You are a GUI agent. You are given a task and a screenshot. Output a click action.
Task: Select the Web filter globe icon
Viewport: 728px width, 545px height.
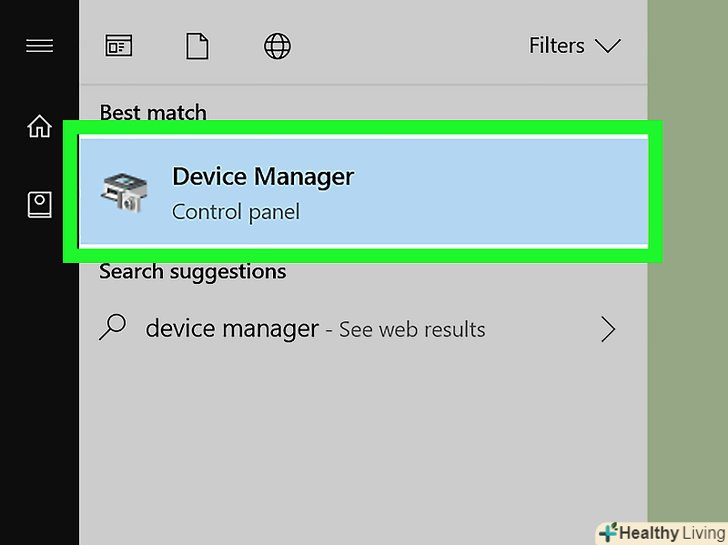click(277, 46)
